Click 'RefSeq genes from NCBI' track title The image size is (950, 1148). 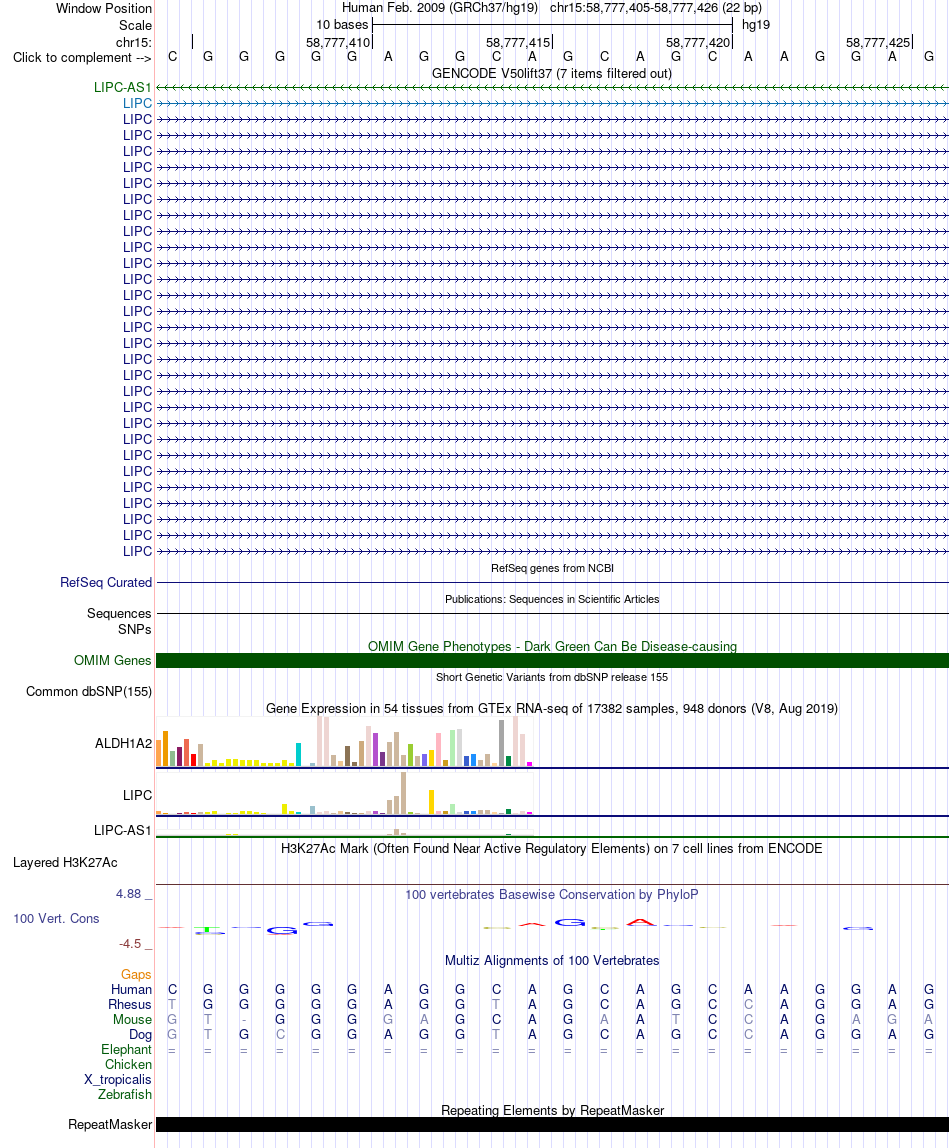click(x=553, y=568)
